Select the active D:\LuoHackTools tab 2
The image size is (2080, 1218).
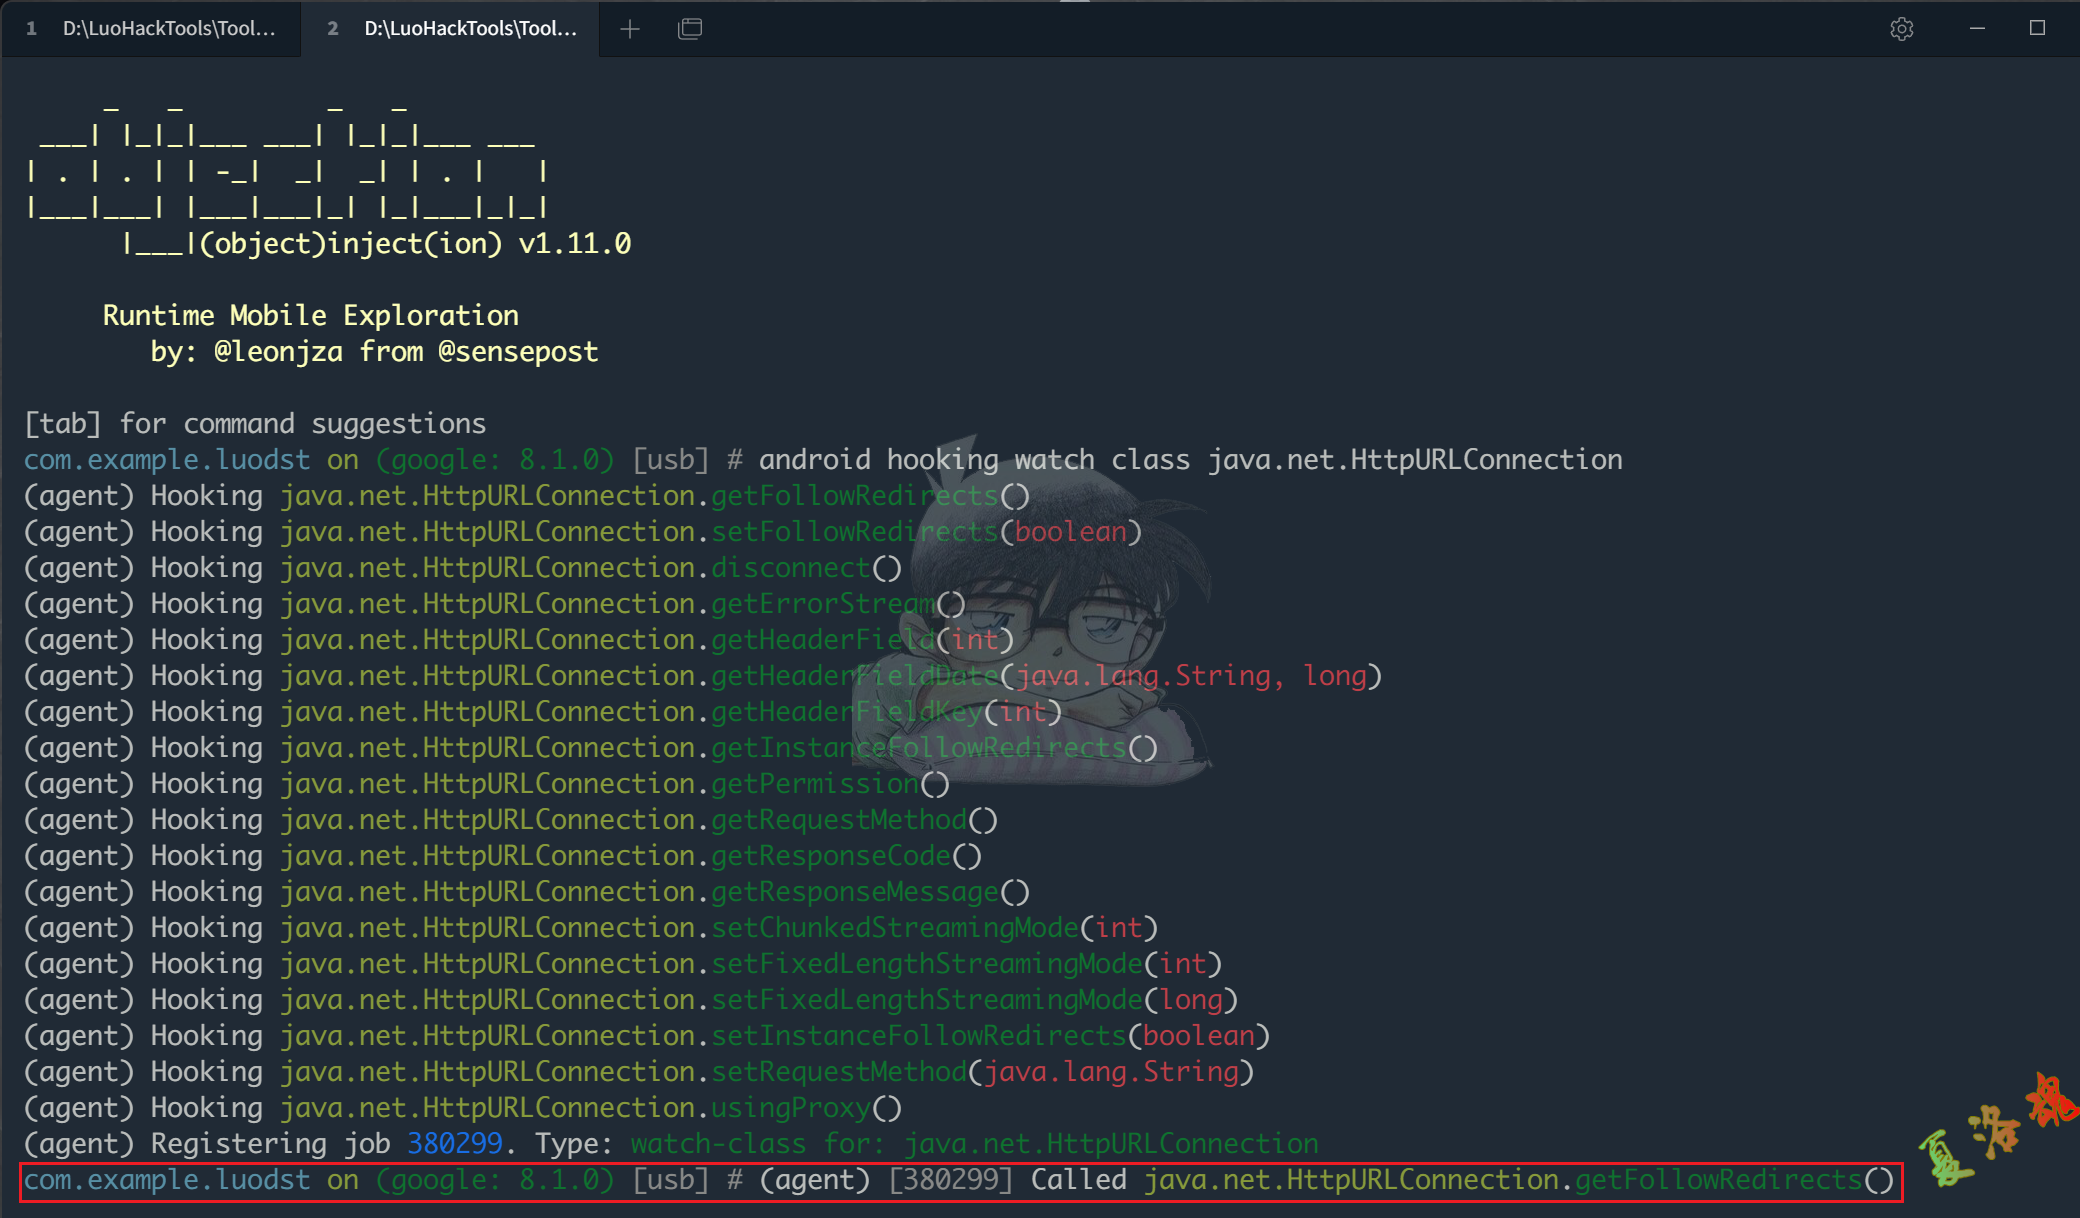(452, 29)
